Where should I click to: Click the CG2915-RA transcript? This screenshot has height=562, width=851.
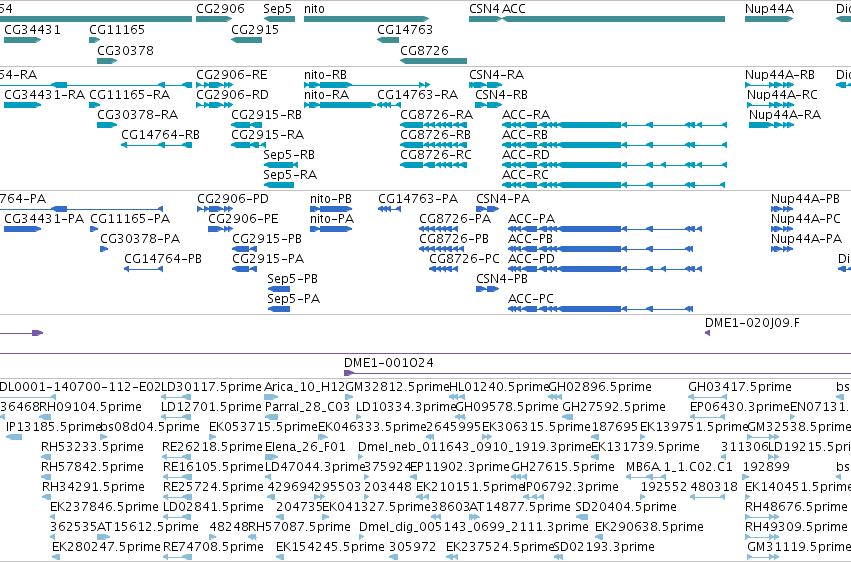tap(249, 145)
